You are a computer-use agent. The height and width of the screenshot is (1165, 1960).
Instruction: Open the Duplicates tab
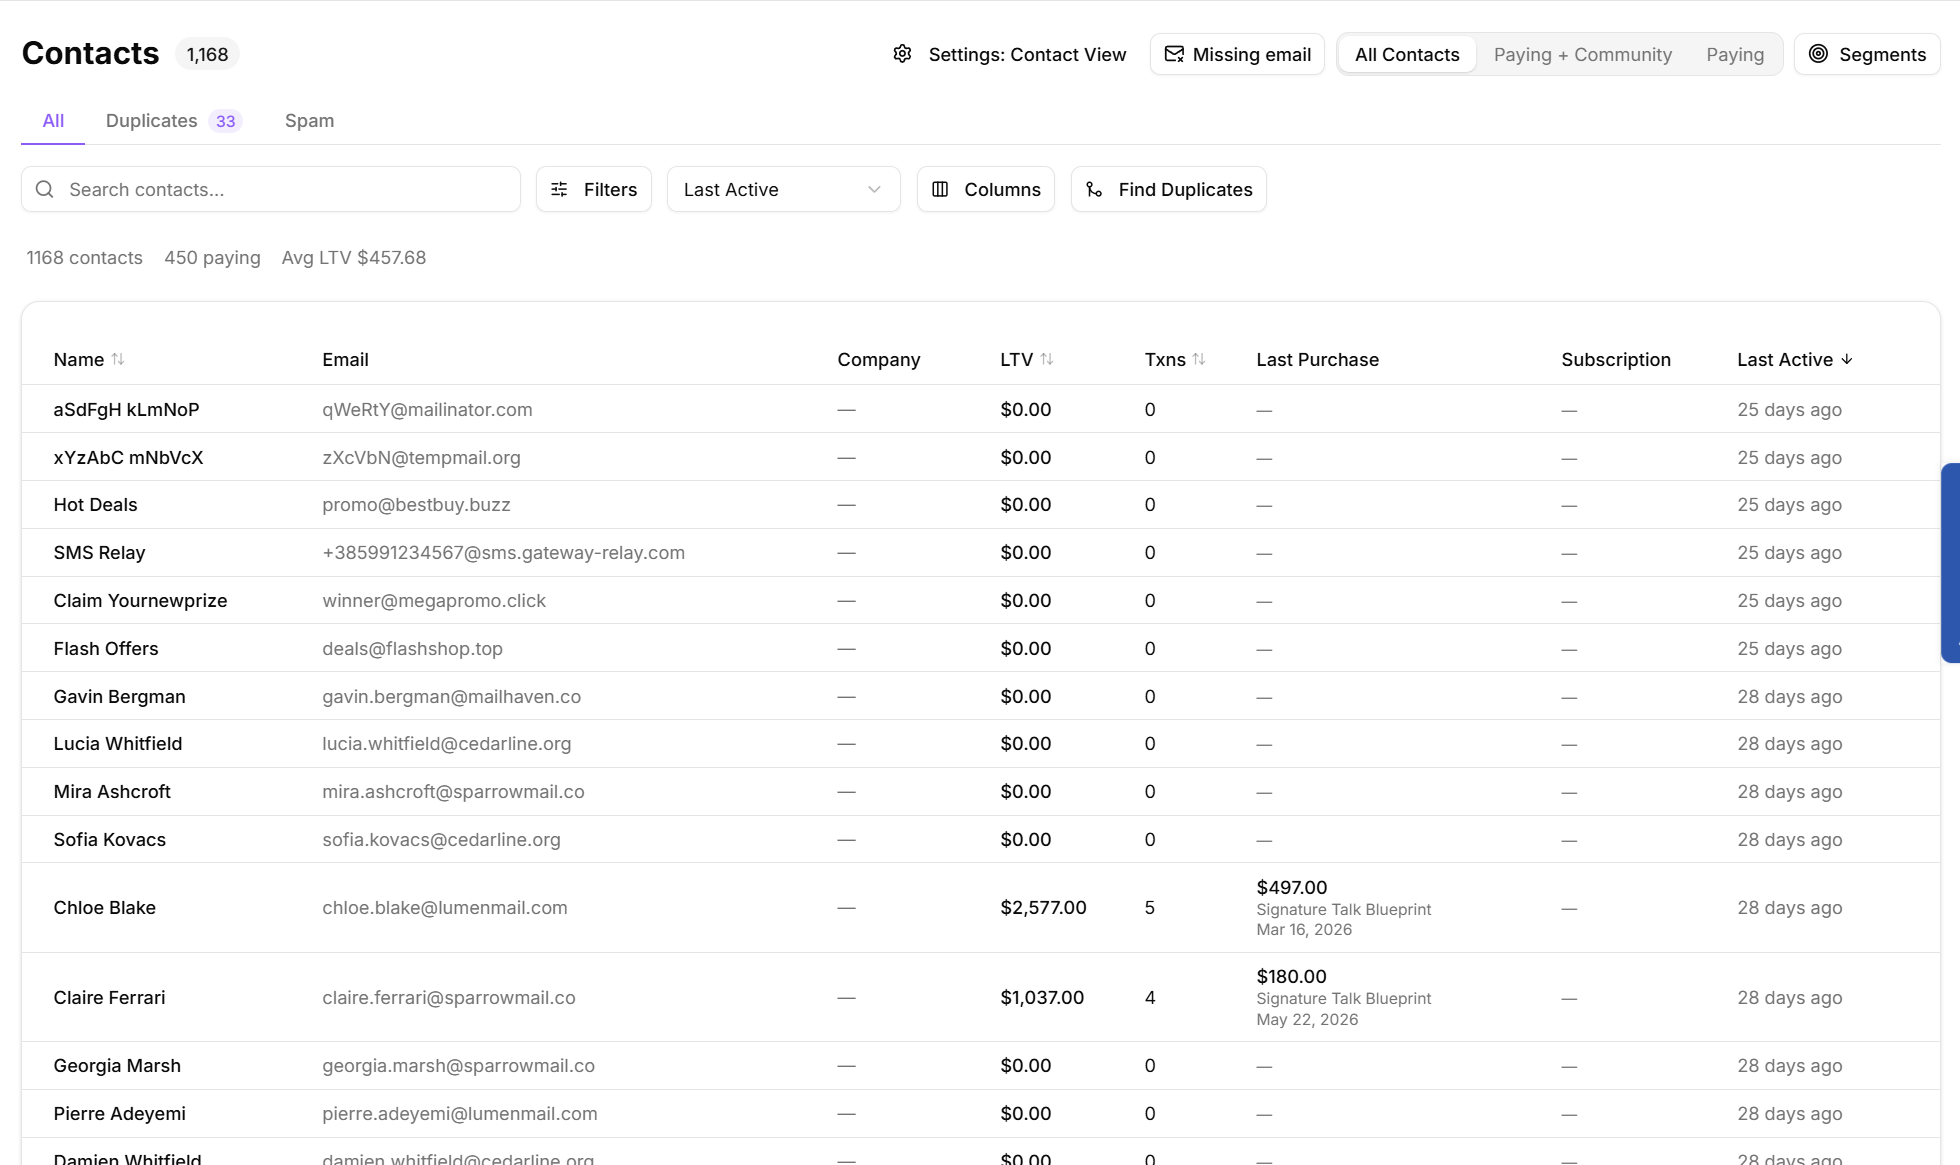173,121
